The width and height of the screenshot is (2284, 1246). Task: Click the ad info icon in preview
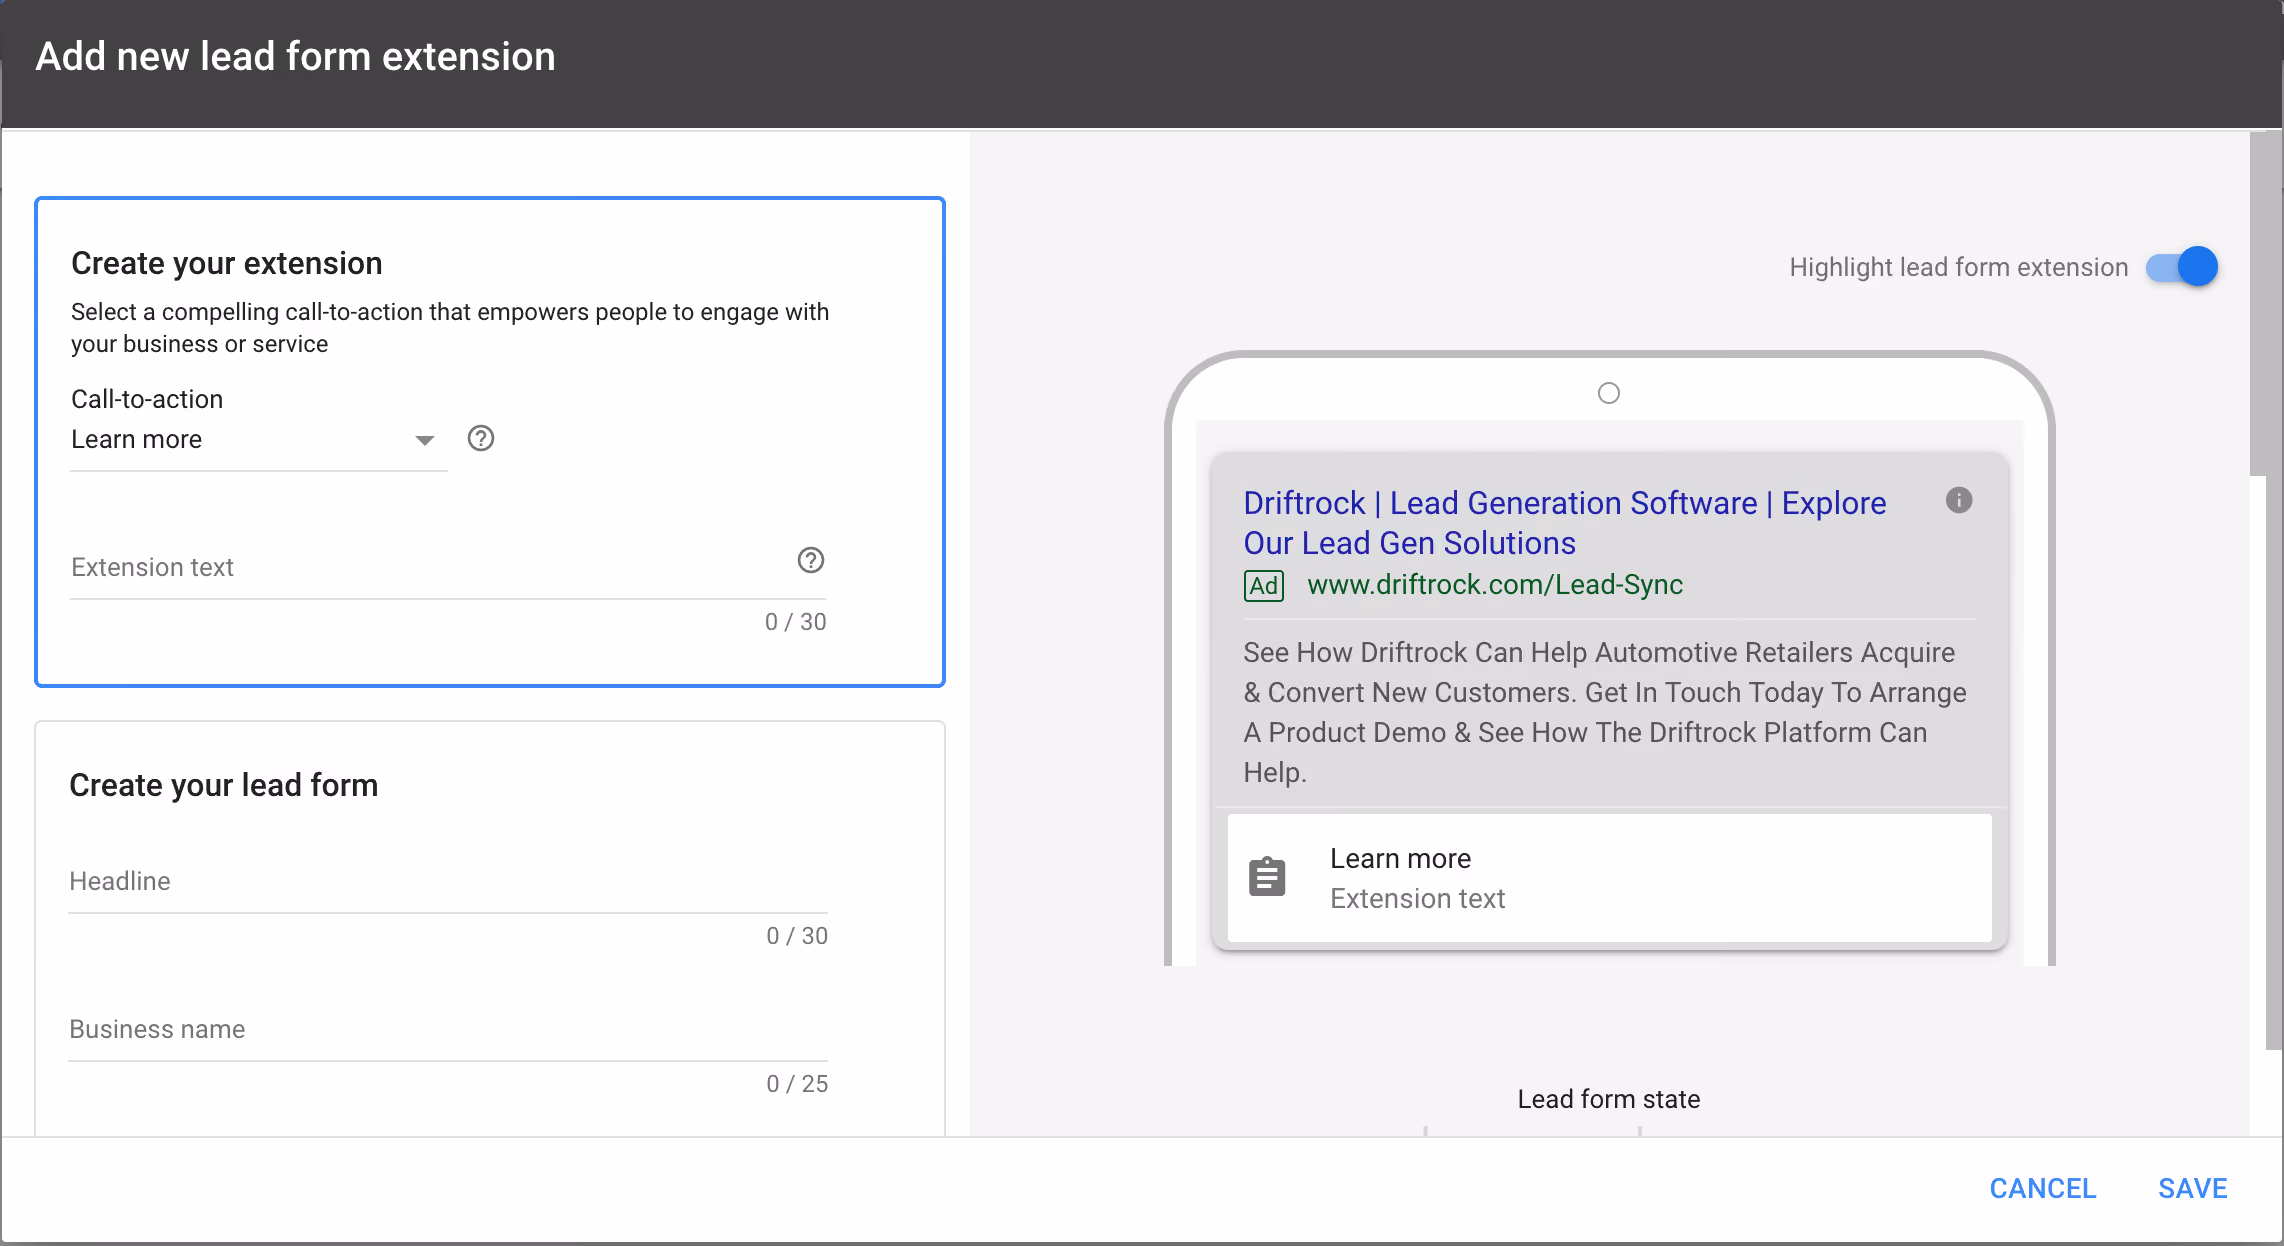(1959, 500)
